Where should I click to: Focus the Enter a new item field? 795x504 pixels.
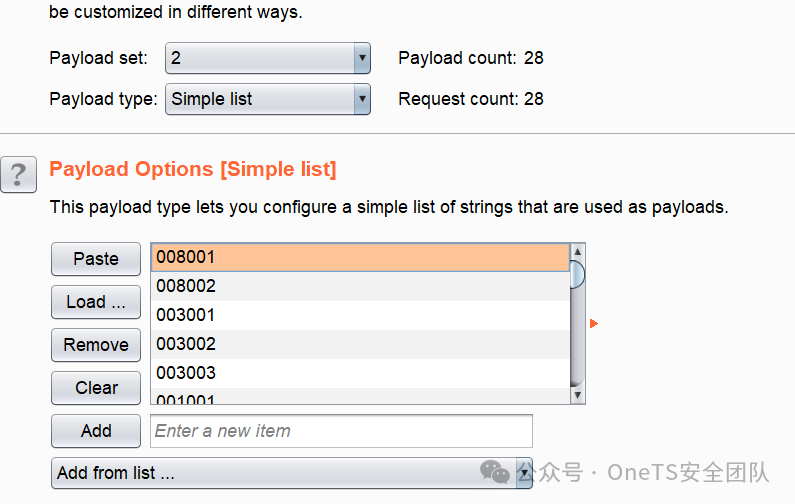click(341, 431)
